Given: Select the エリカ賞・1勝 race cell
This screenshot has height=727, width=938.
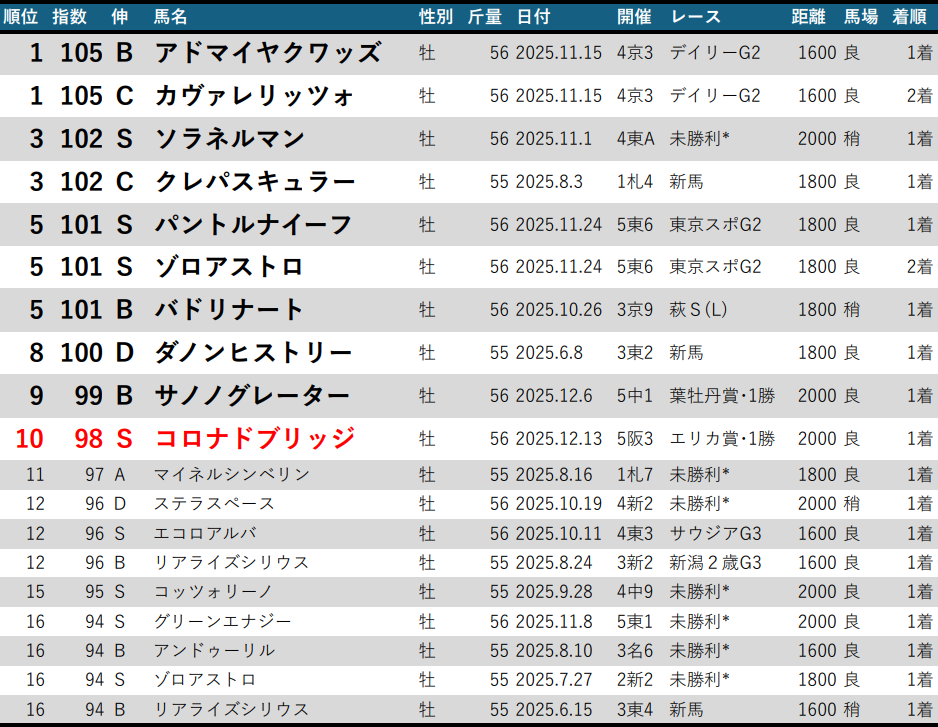Looking at the screenshot, I should point(722,439).
